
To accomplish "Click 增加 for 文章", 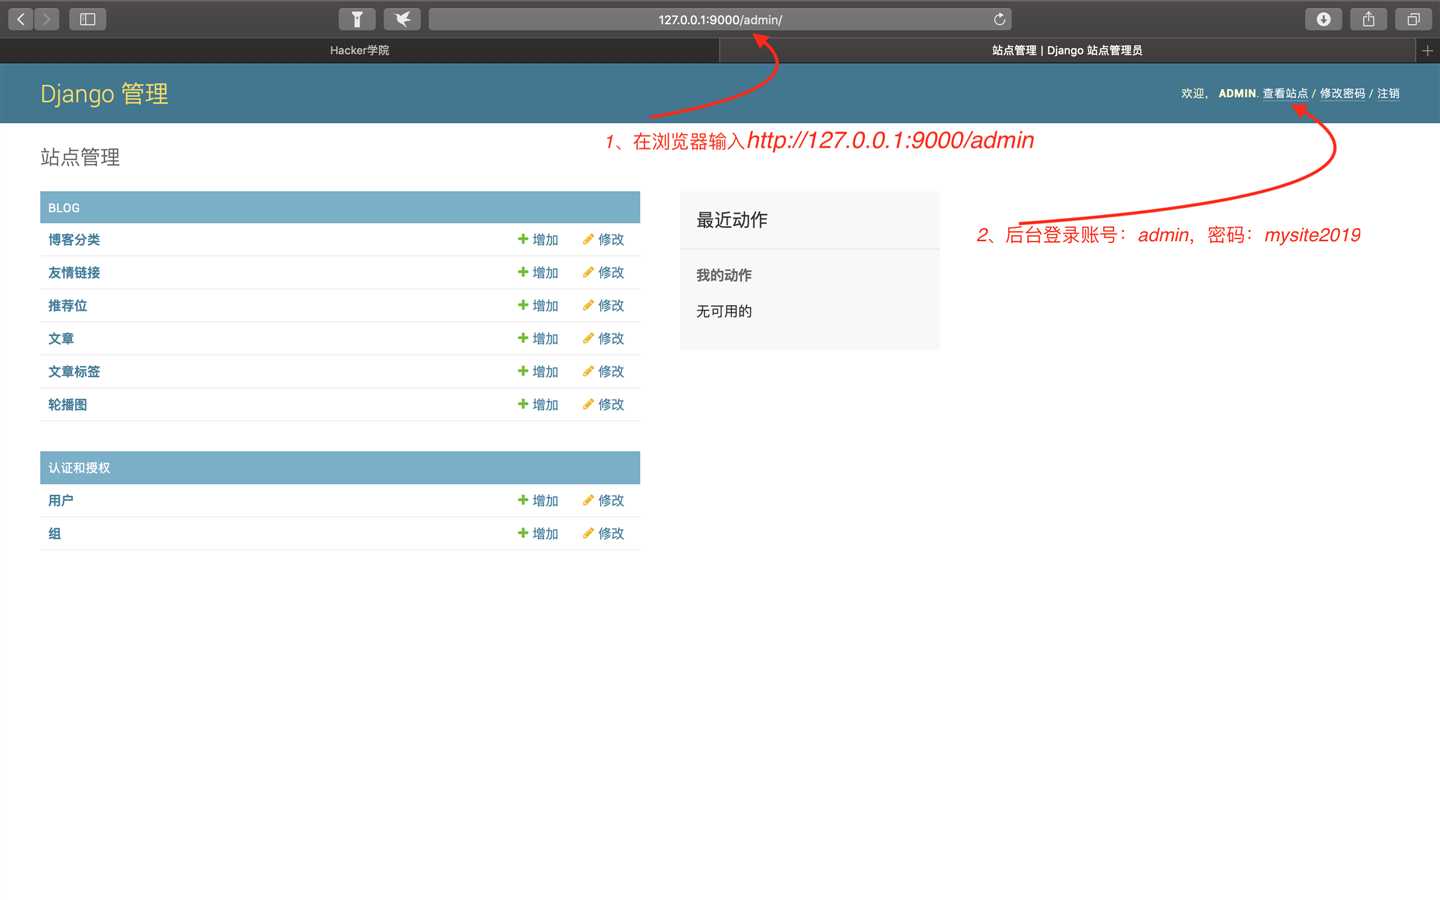I will (538, 339).
